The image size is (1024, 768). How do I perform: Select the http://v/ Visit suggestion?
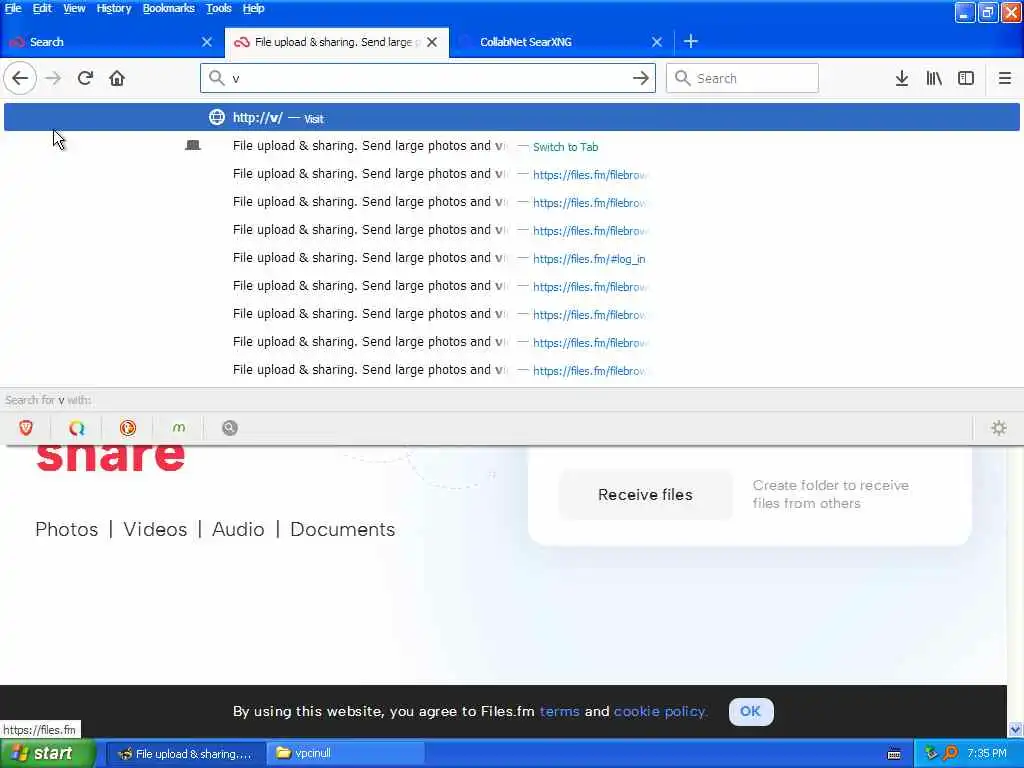tap(512, 118)
